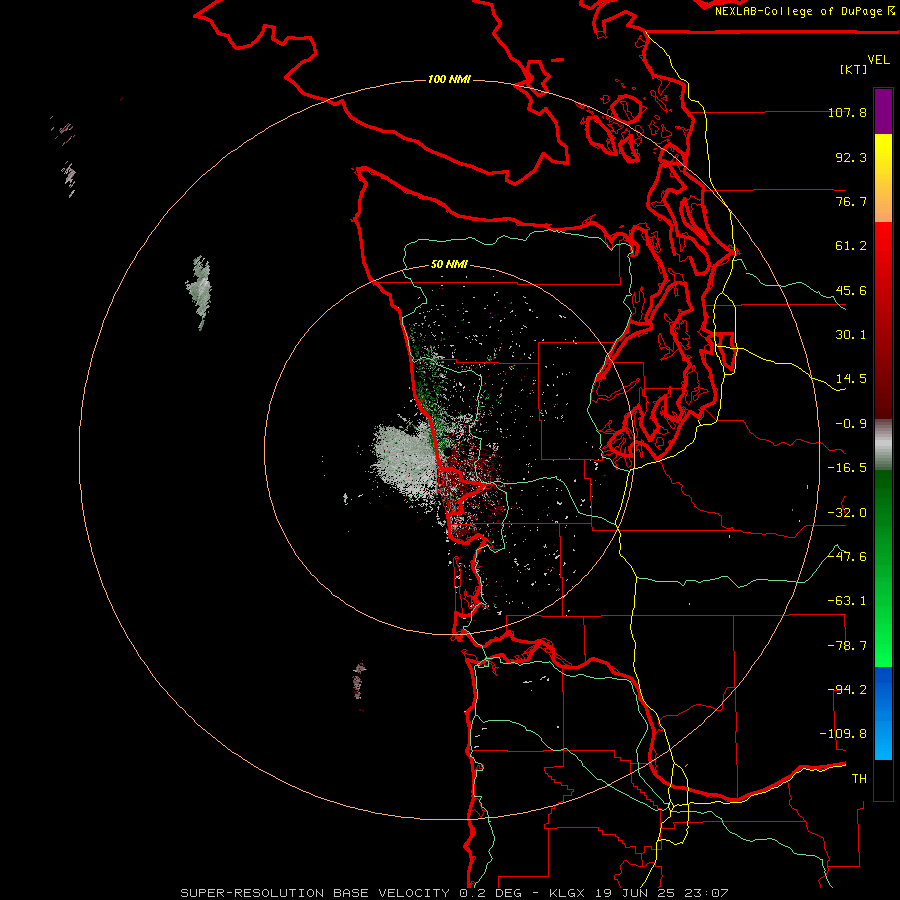The width and height of the screenshot is (900, 900).
Task: Click the [KT] units label
Action: (x=854, y=69)
